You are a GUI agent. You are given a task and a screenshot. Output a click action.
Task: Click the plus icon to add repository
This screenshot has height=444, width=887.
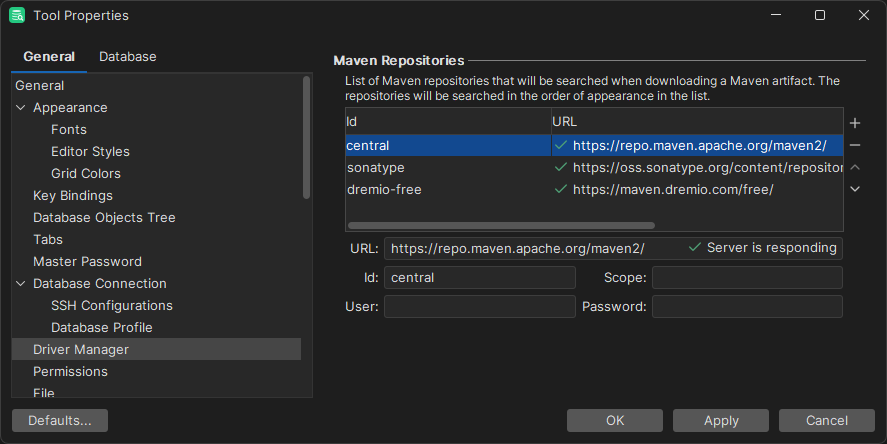click(855, 123)
